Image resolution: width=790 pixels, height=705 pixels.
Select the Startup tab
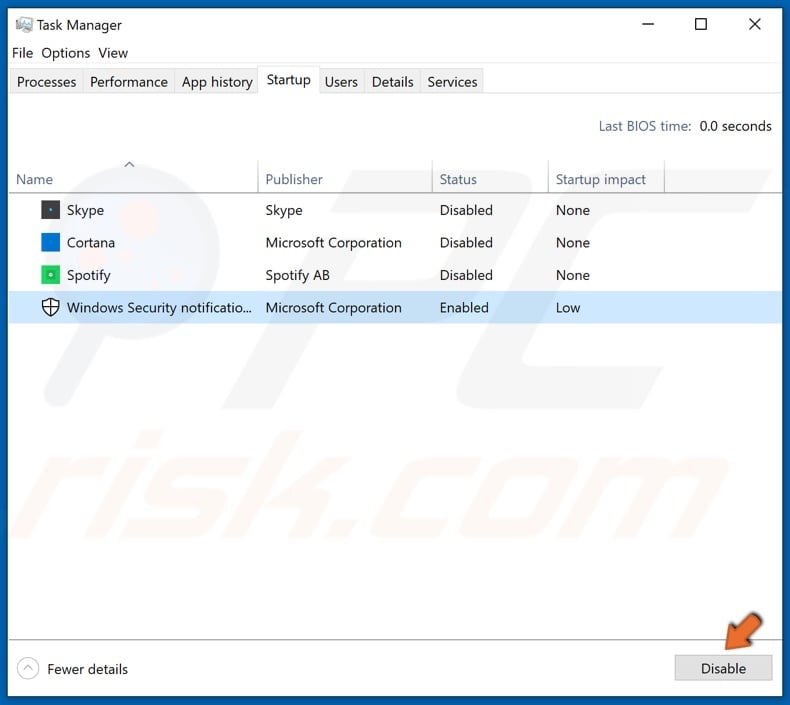289,80
